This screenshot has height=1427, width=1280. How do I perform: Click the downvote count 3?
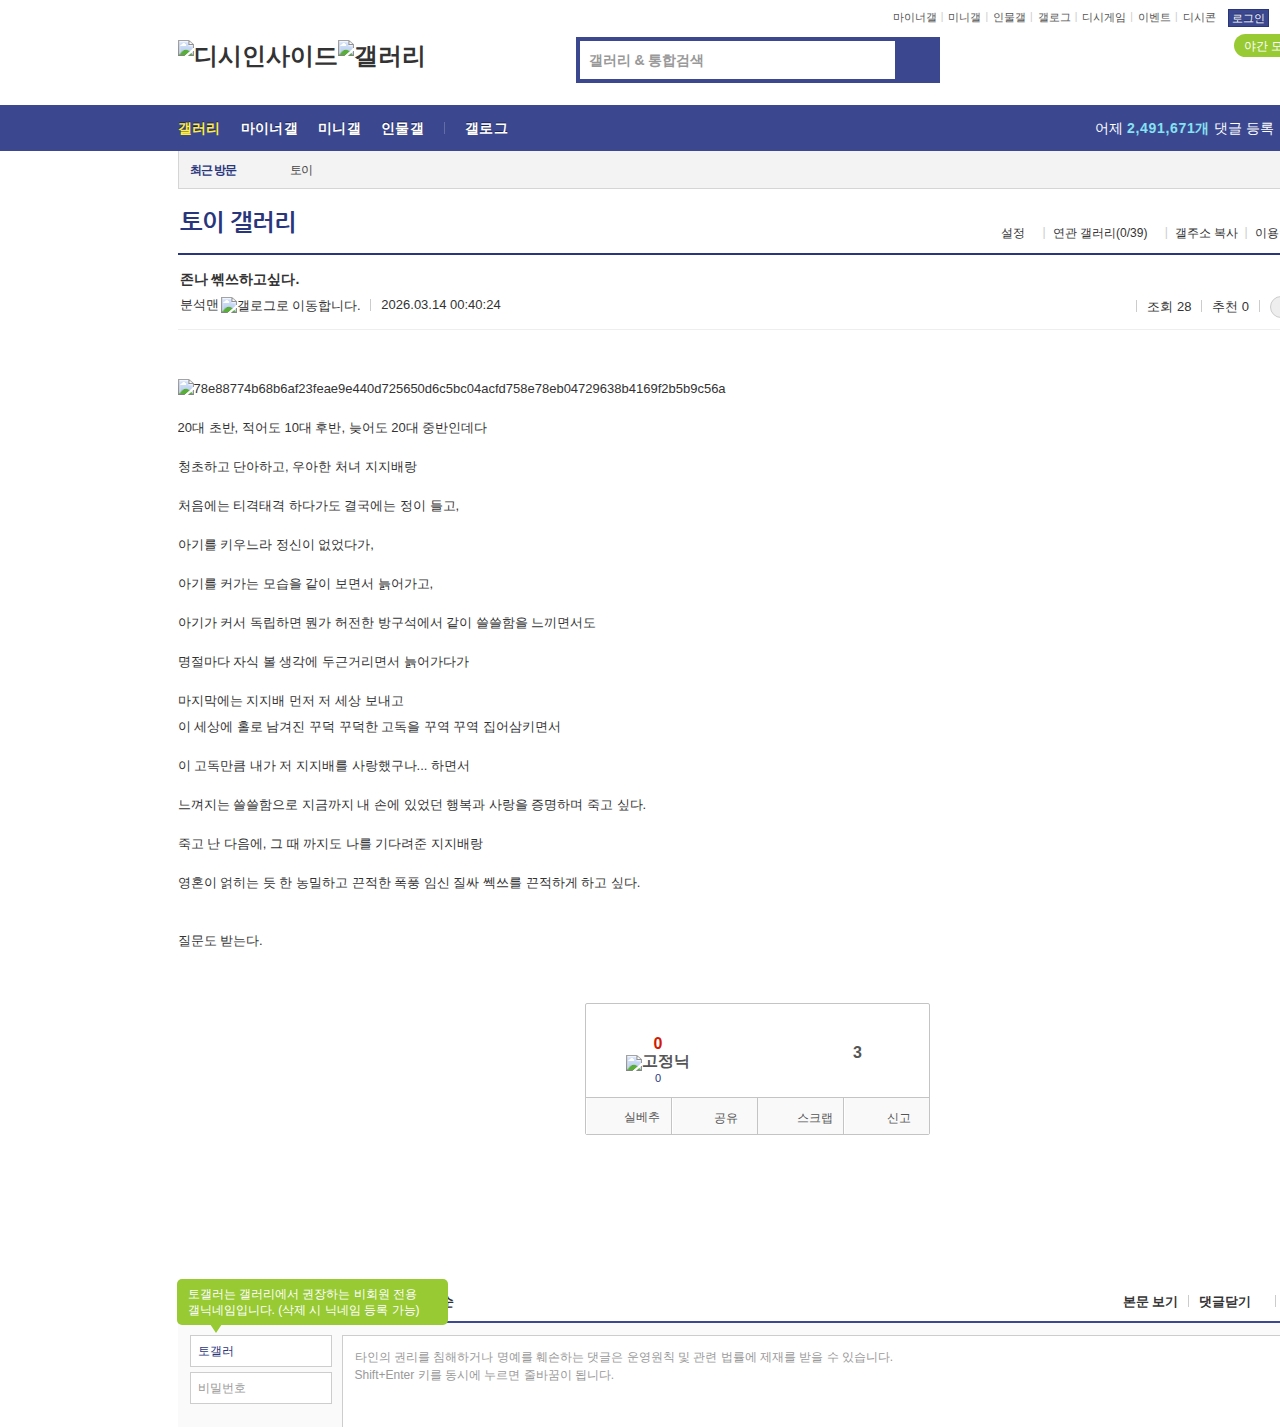tap(857, 1052)
